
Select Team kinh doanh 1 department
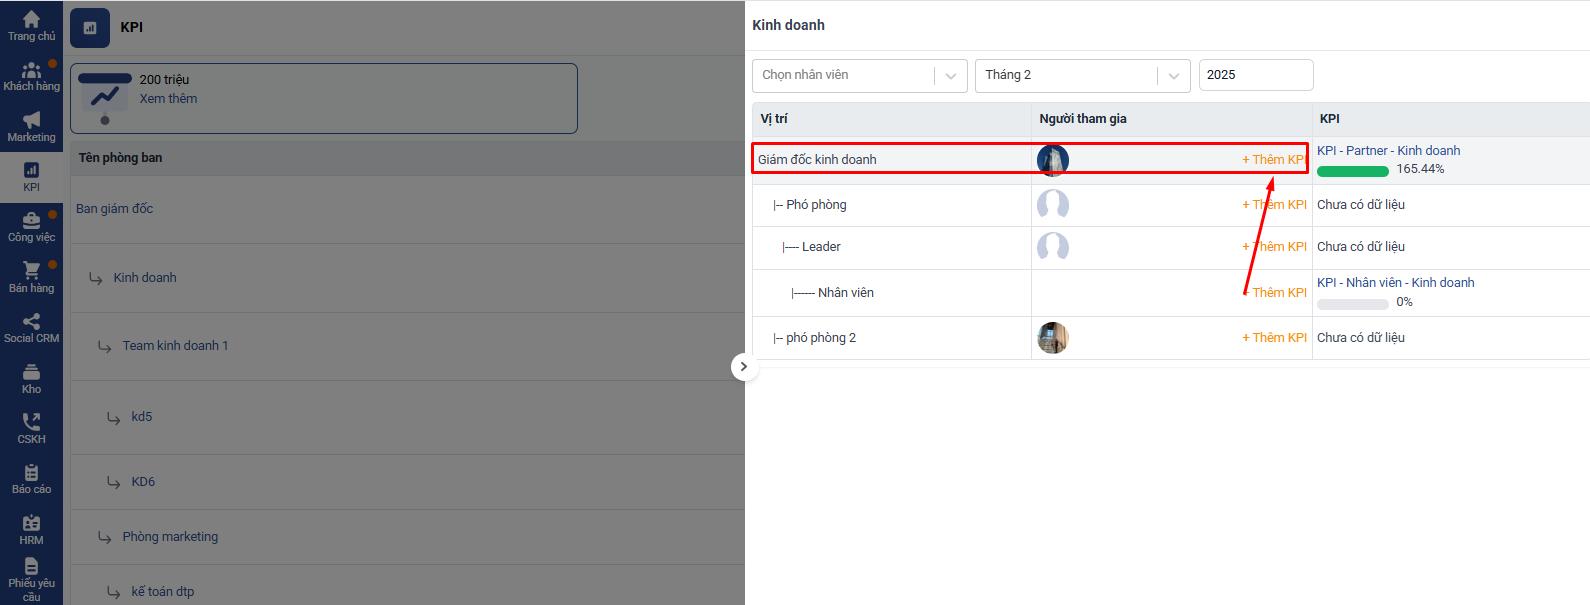[175, 346]
